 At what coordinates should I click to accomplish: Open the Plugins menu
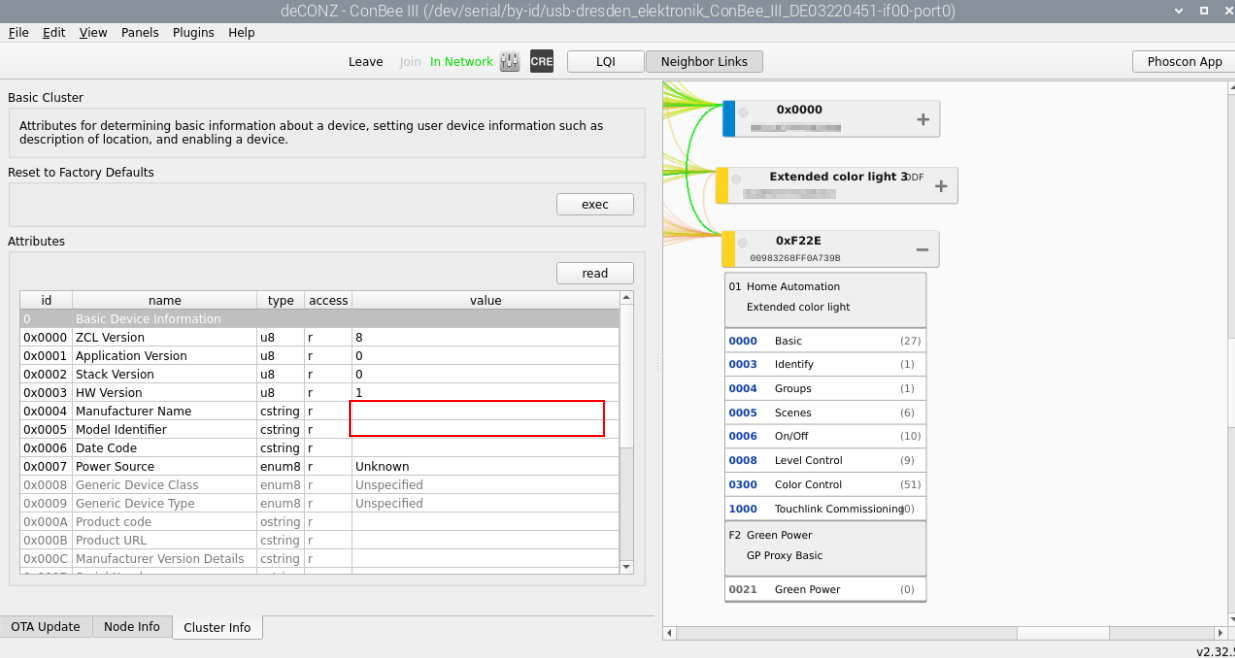click(193, 32)
